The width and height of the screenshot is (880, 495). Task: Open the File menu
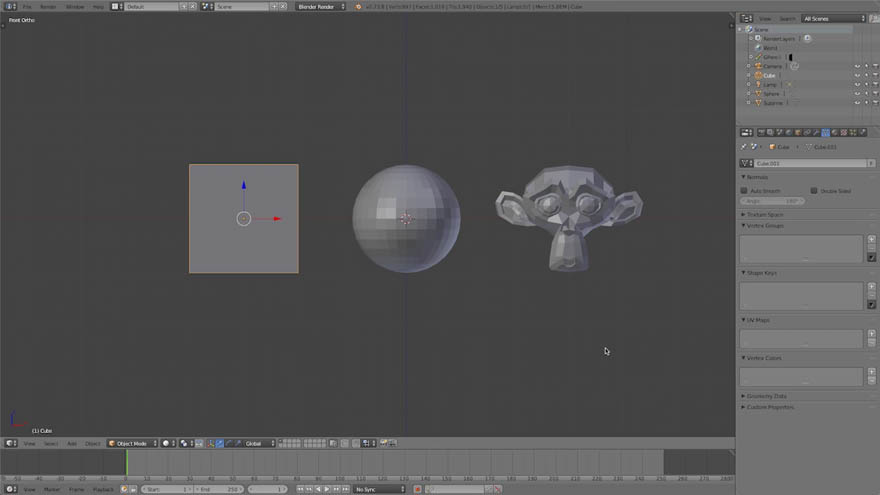[27, 7]
